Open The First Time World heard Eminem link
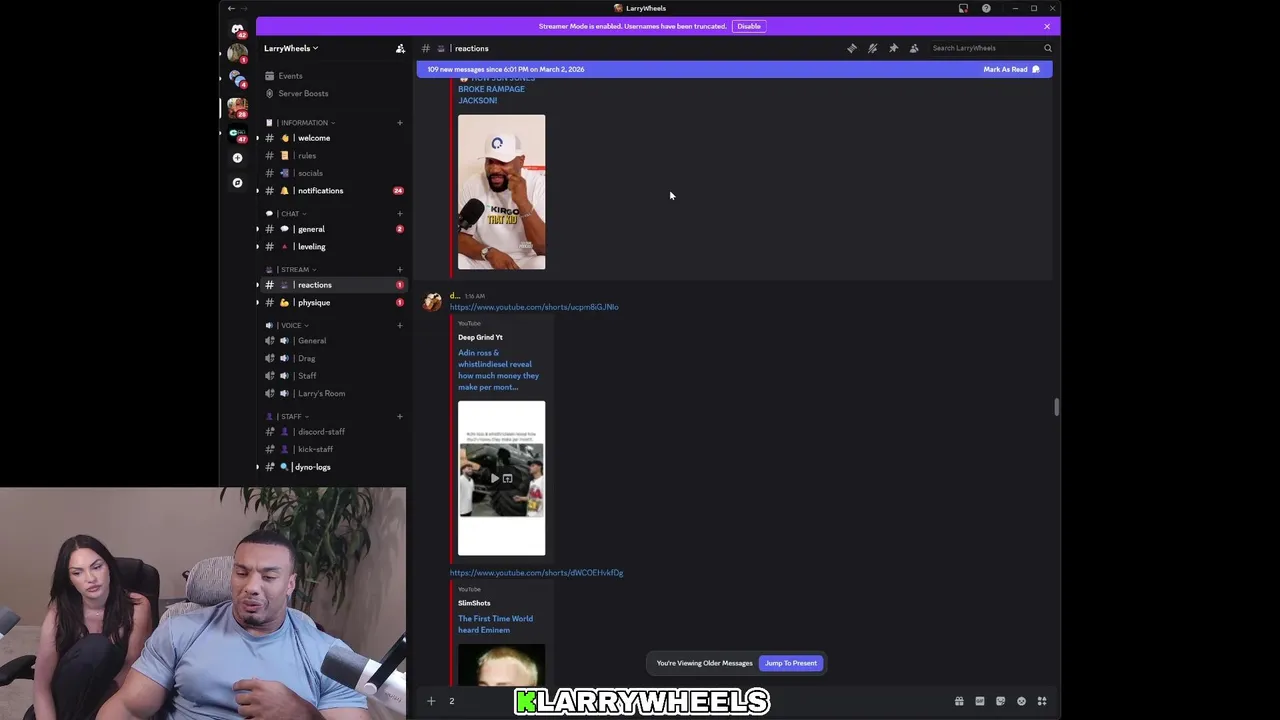Screen dimensions: 1280x720 pyautogui.click(x=495, y=624)
